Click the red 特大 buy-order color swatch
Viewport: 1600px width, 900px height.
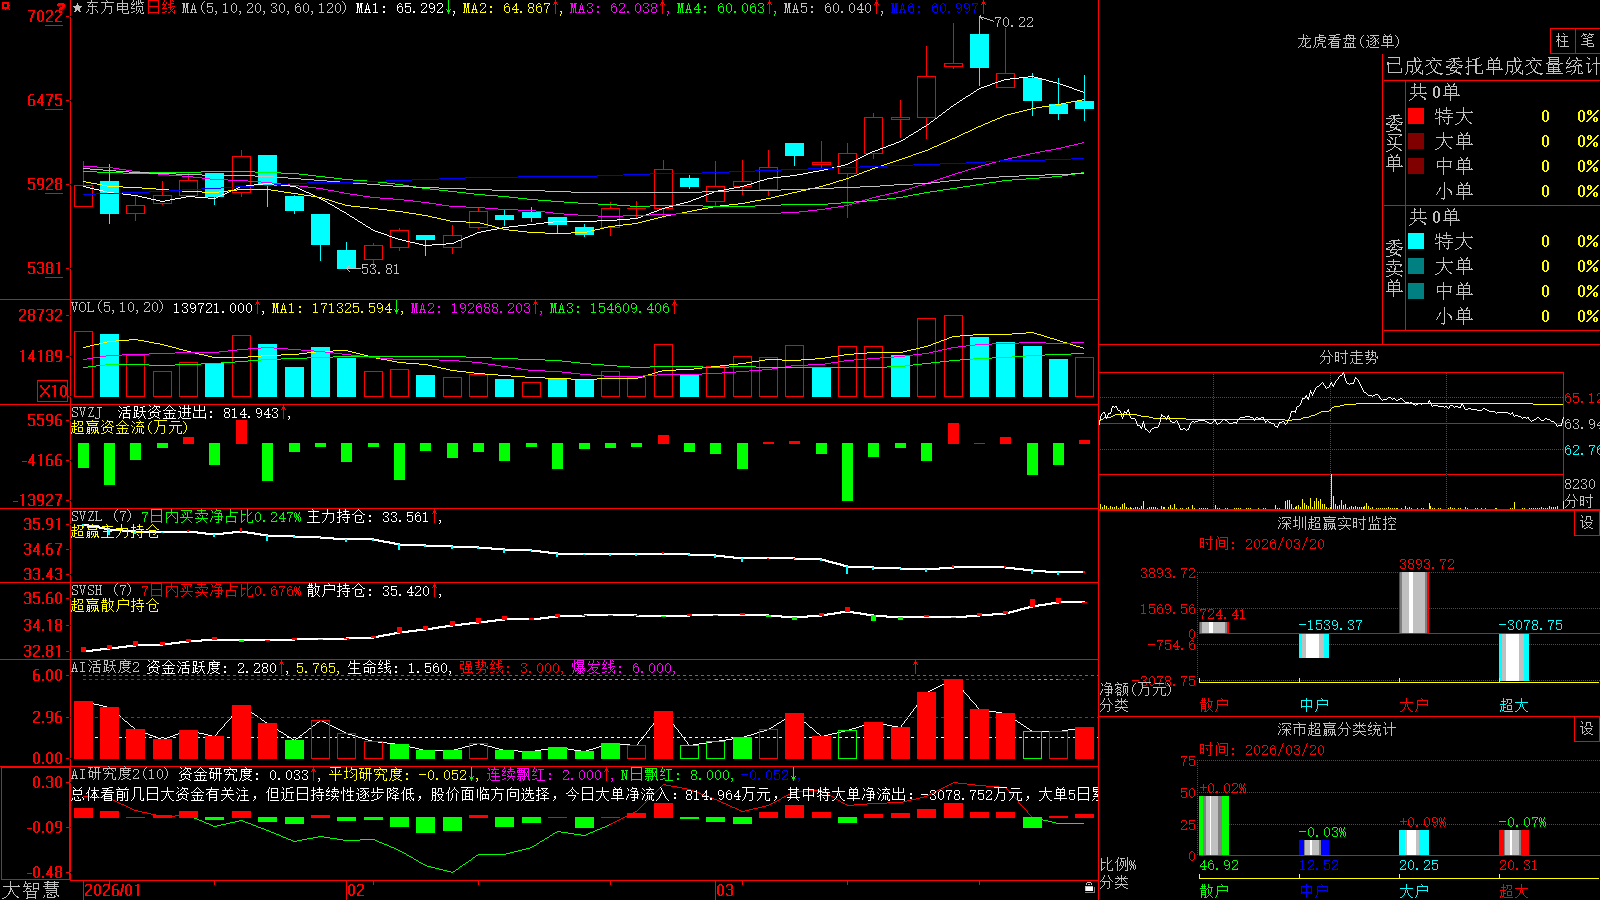(1416, 116)
